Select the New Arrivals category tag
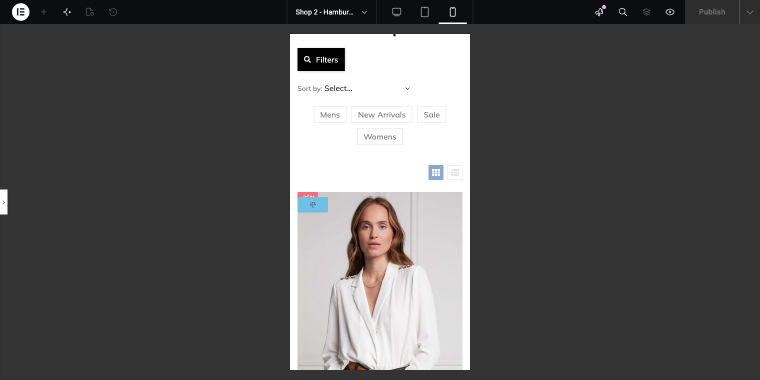 382,115
